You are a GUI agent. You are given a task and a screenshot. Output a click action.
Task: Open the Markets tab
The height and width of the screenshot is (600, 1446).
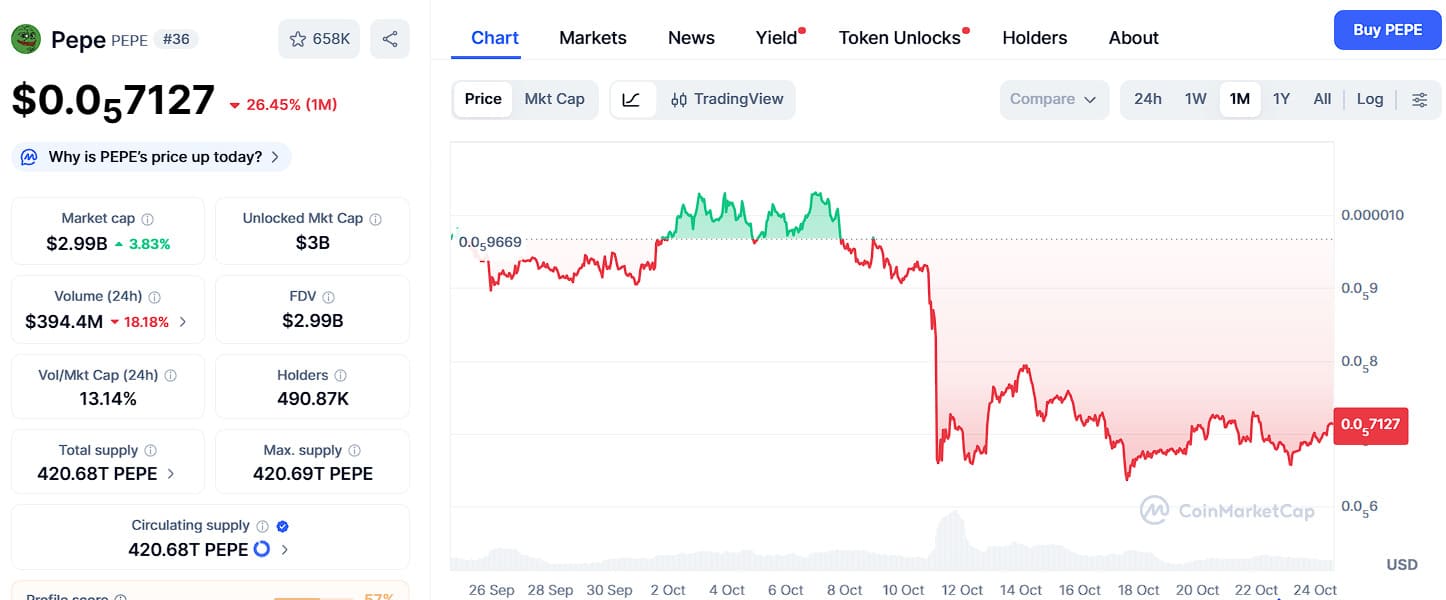592,38
